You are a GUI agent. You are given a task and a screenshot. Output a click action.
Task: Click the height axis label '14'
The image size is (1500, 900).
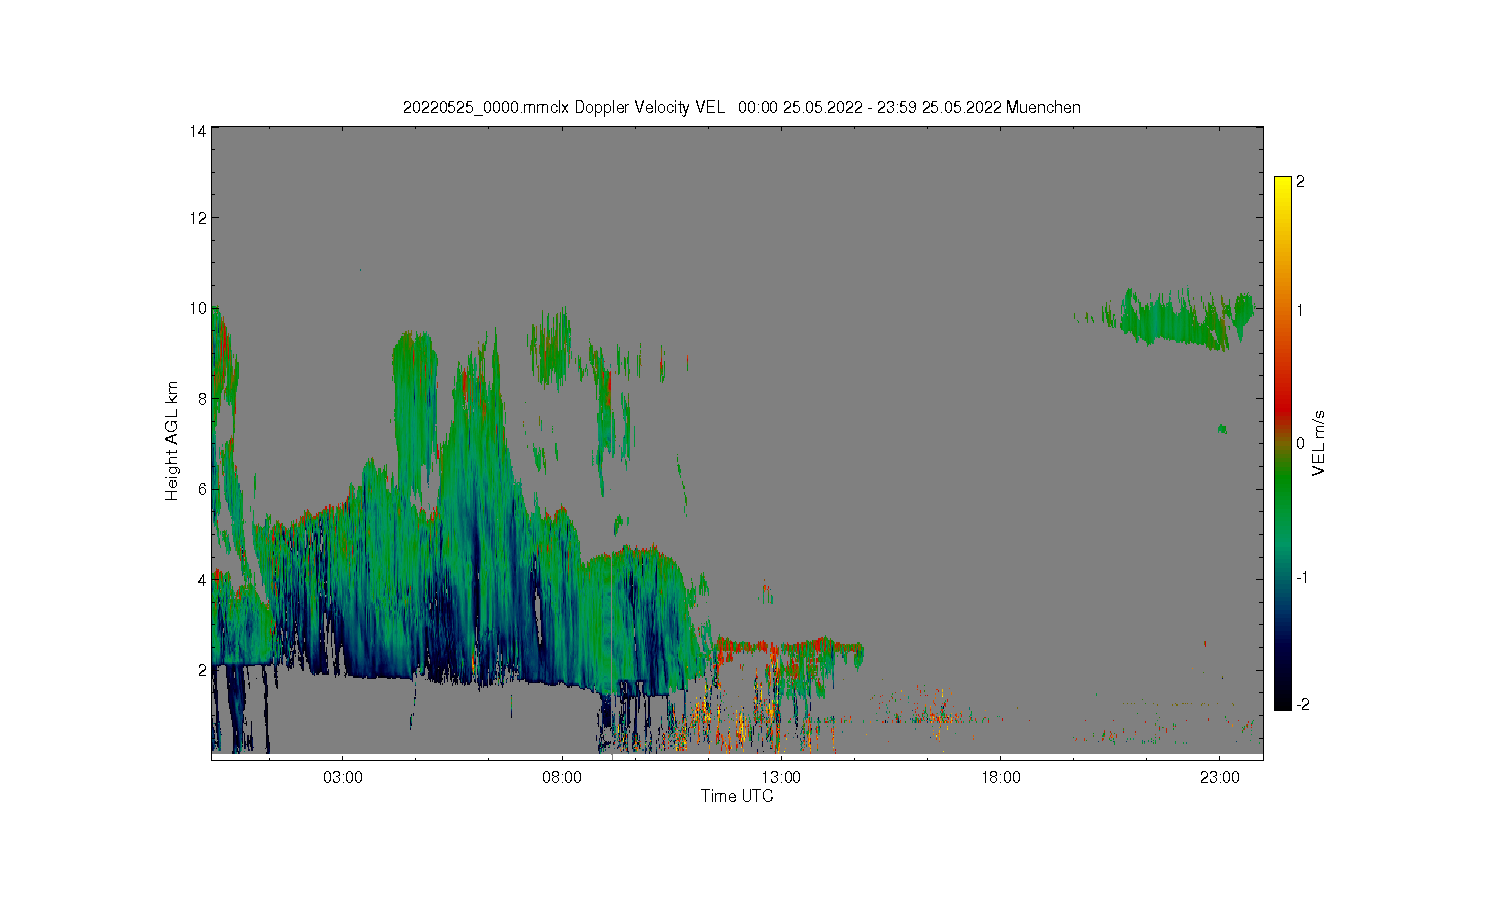pyautogui.click(x=199, y=131)
